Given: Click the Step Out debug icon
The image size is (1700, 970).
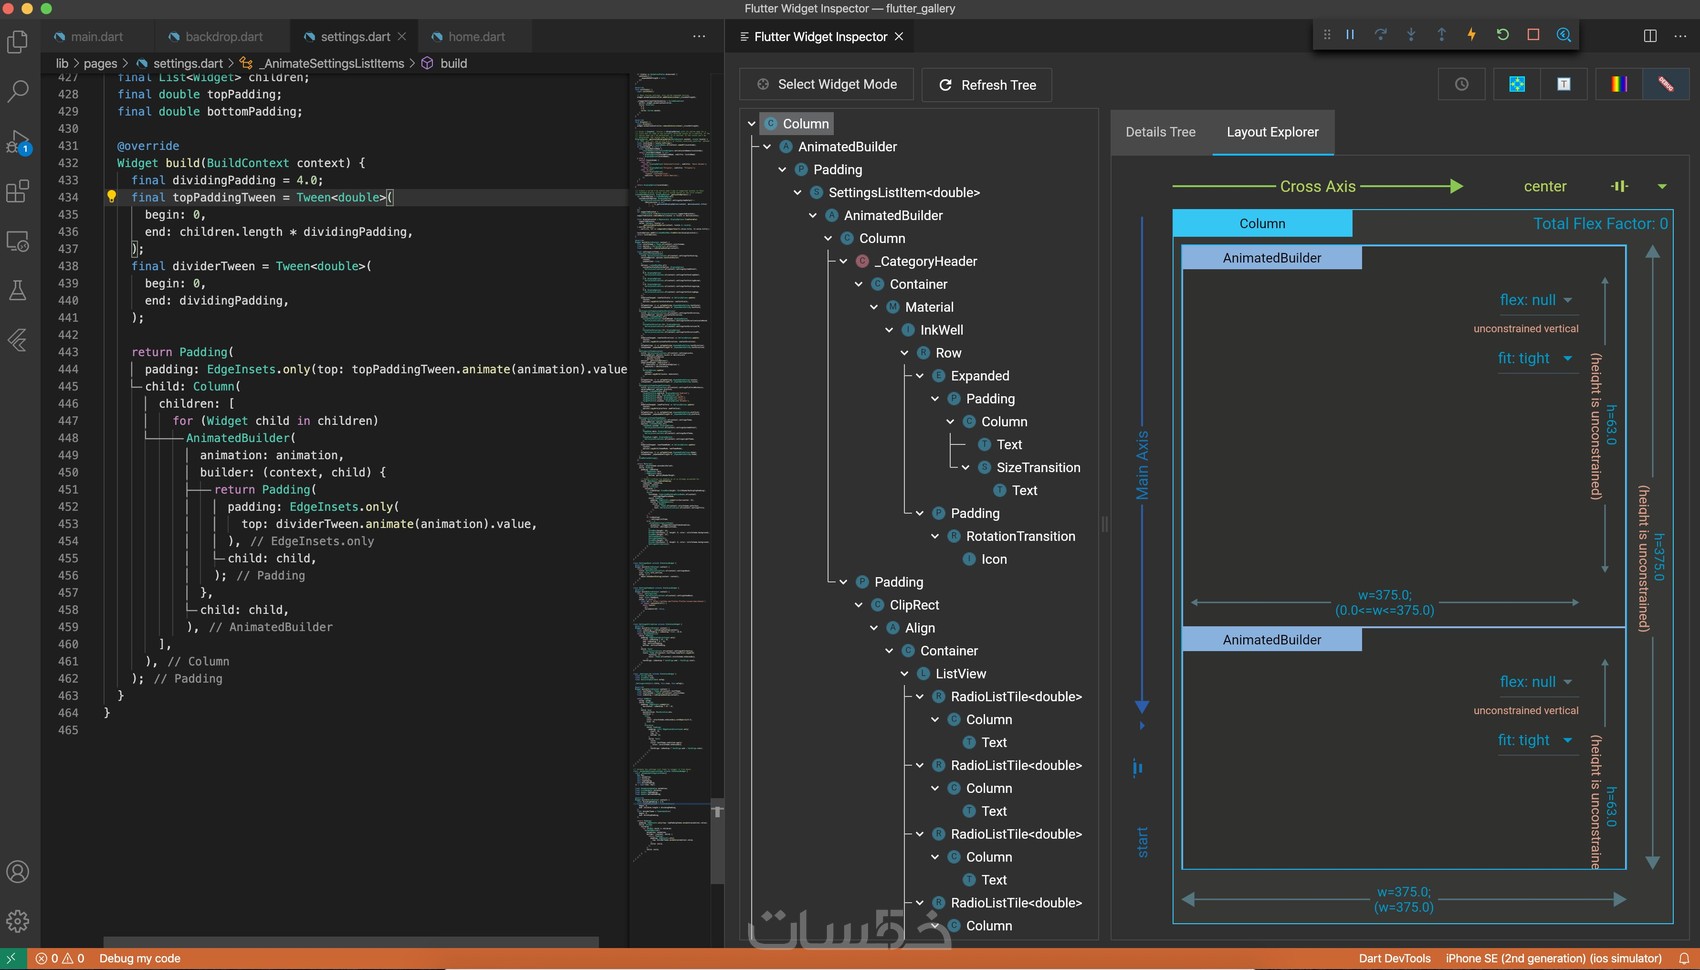Looking at the screenshot, I should click(1441, 35).
